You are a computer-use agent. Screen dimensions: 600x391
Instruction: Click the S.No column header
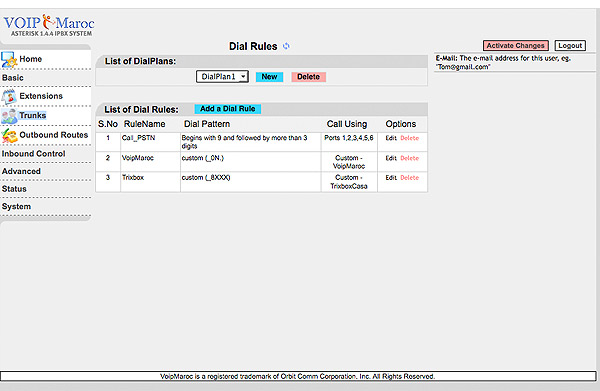coord(108,124)
